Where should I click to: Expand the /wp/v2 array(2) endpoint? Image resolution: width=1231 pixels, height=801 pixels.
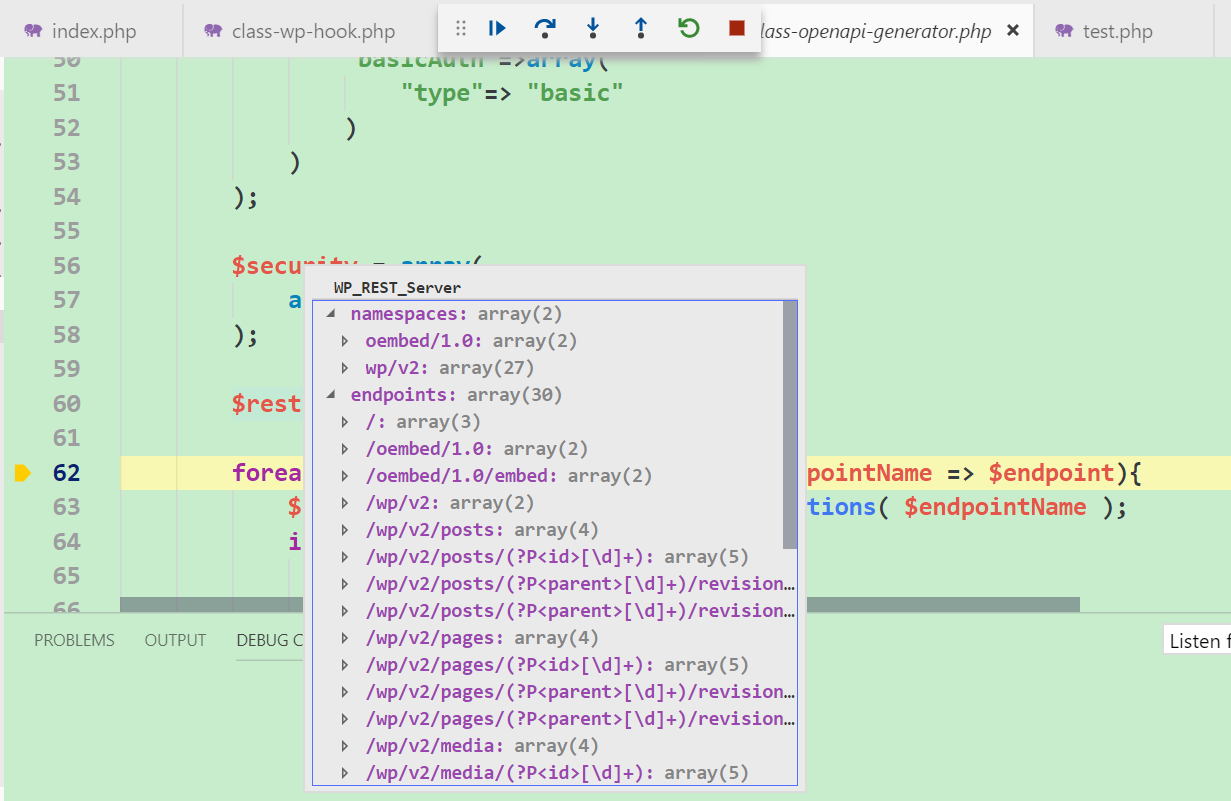(x=346, y=503)
